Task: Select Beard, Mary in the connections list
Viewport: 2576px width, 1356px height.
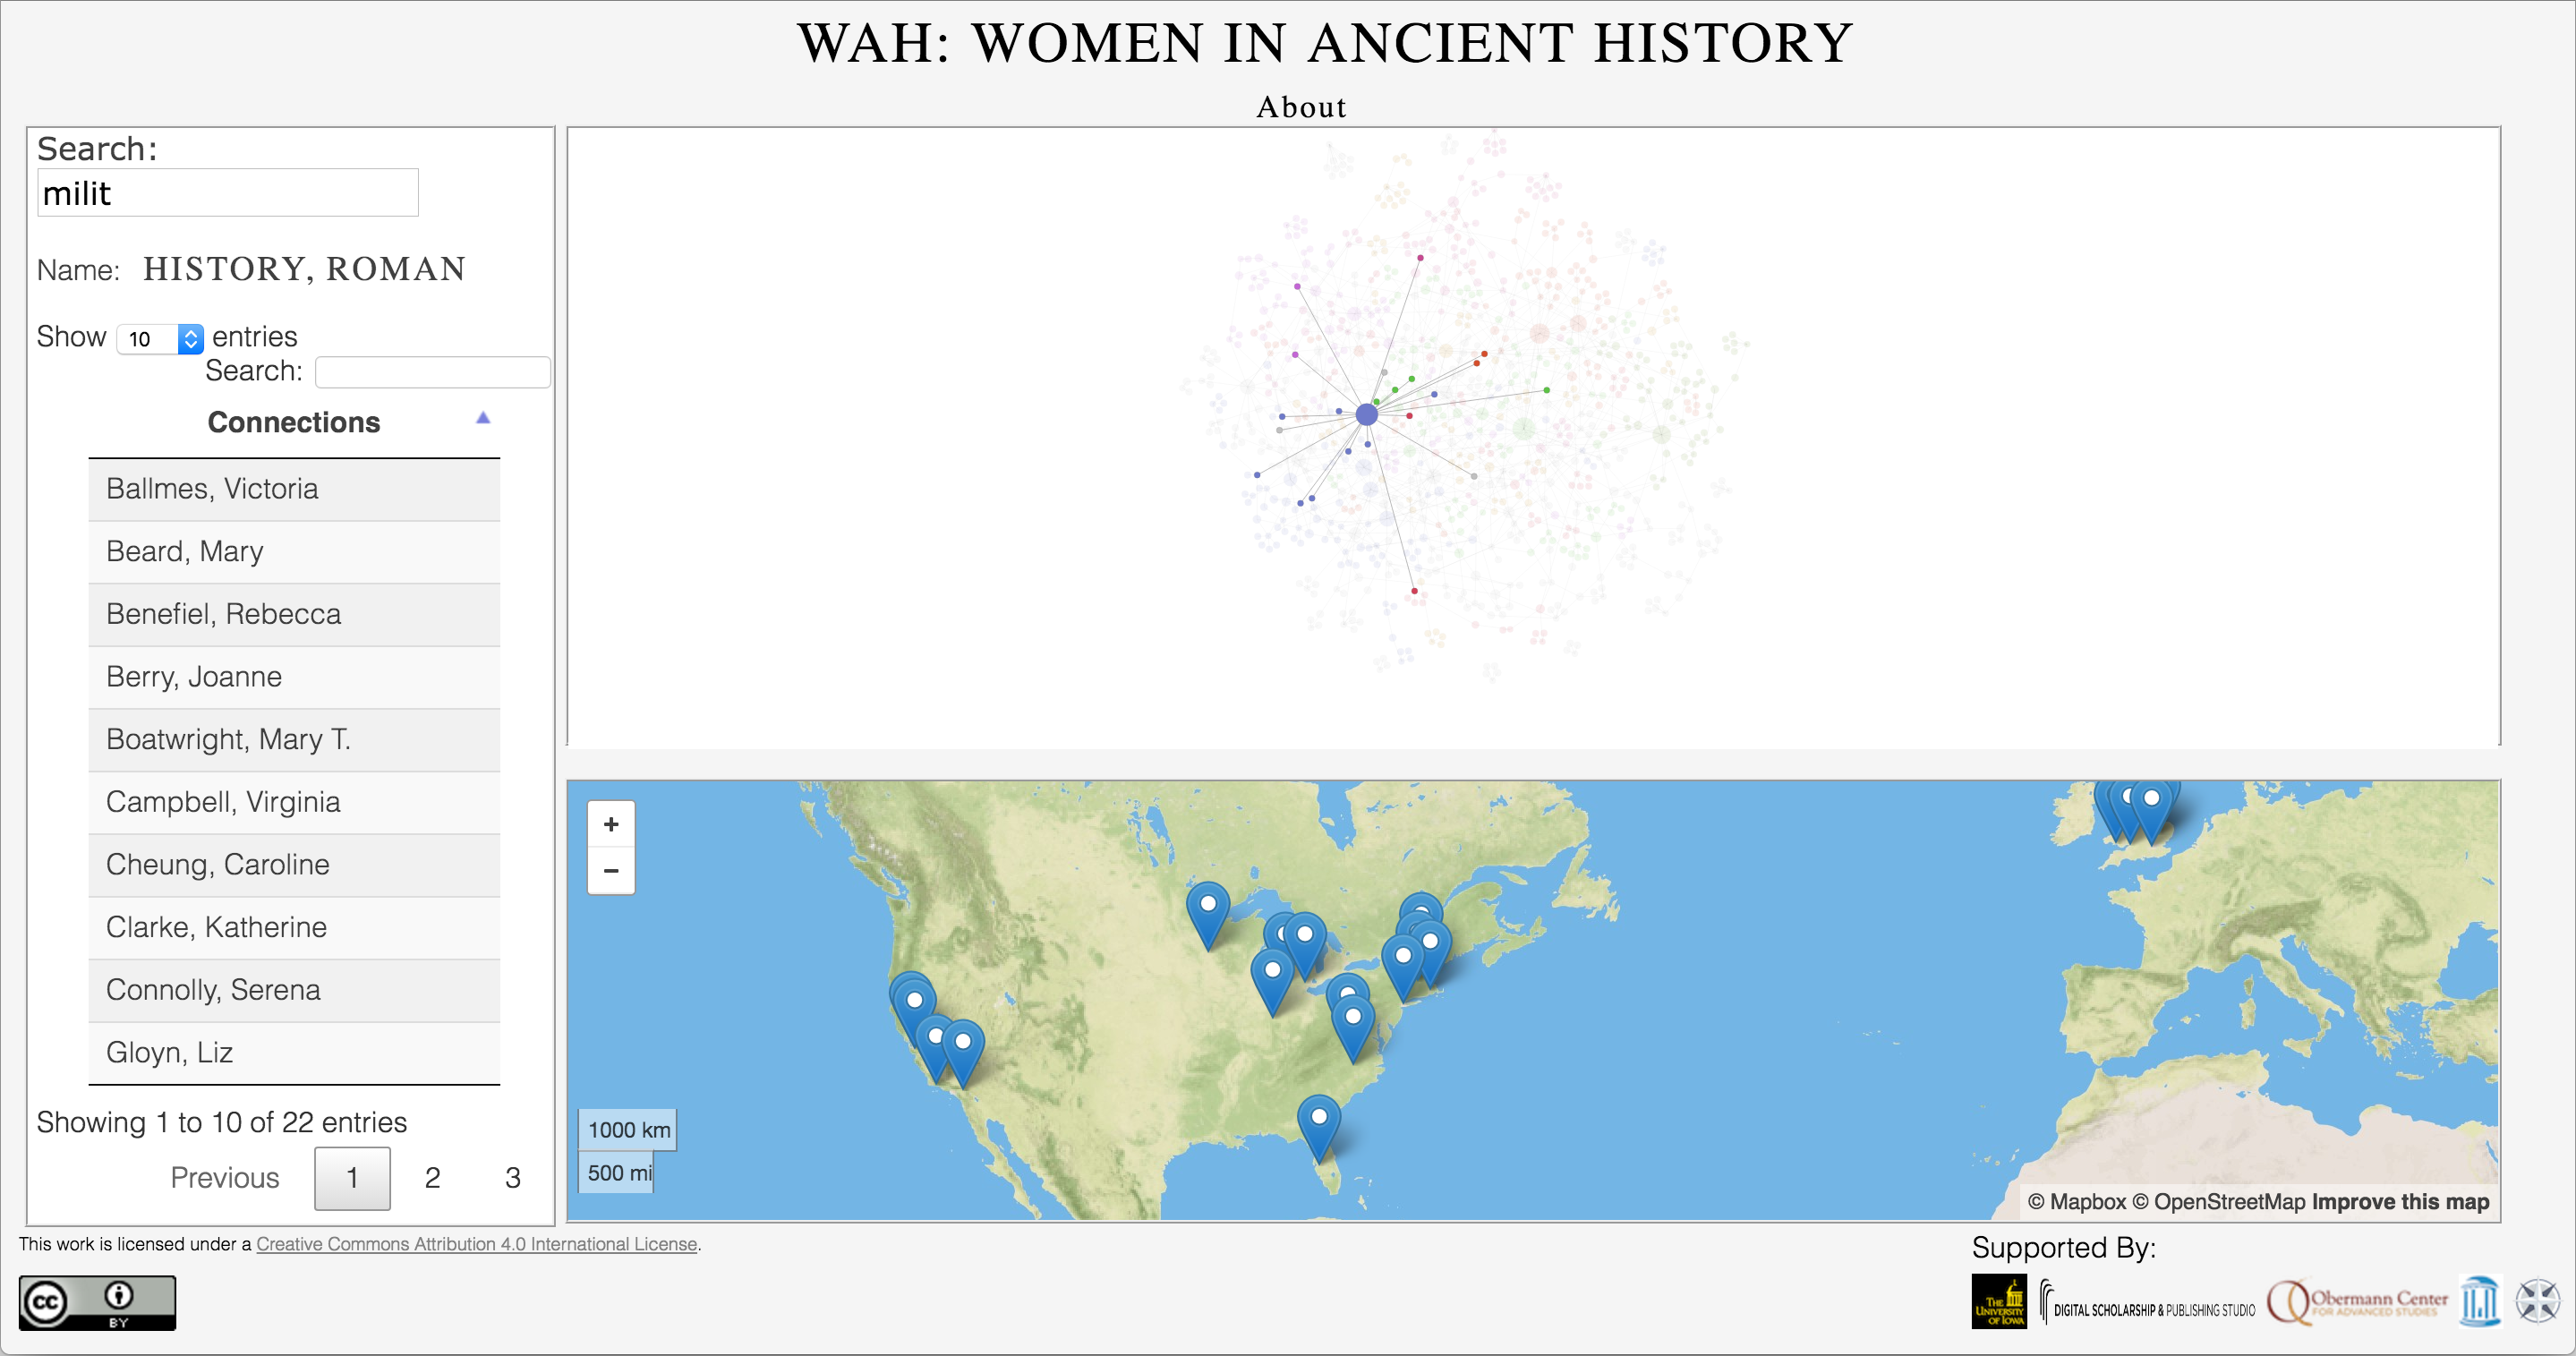Action: 185,551
